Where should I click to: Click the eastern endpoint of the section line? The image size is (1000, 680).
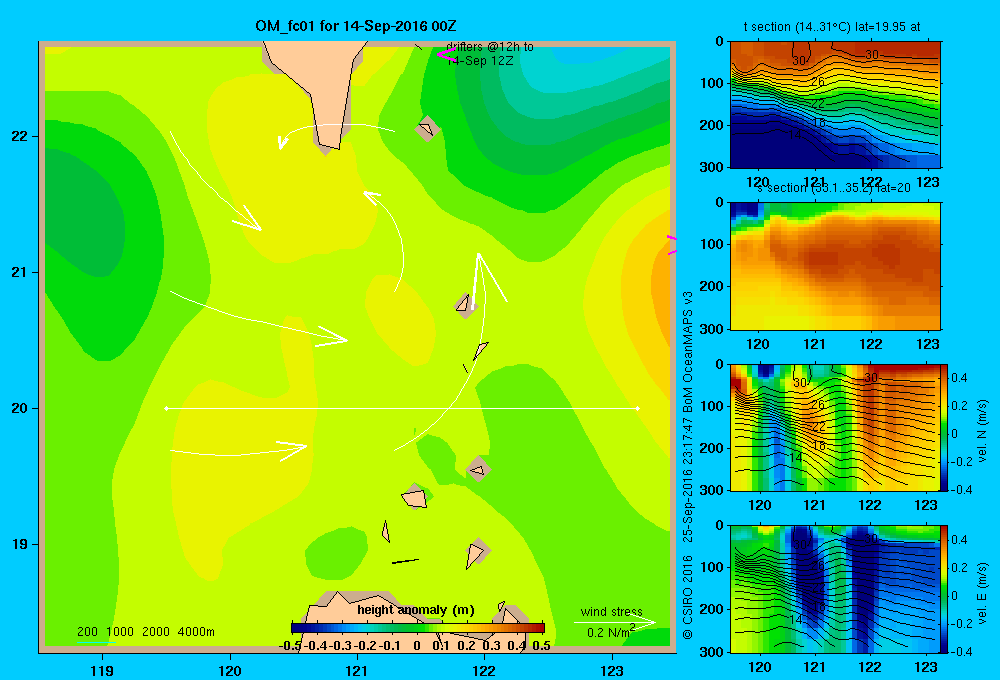point(638,408)
